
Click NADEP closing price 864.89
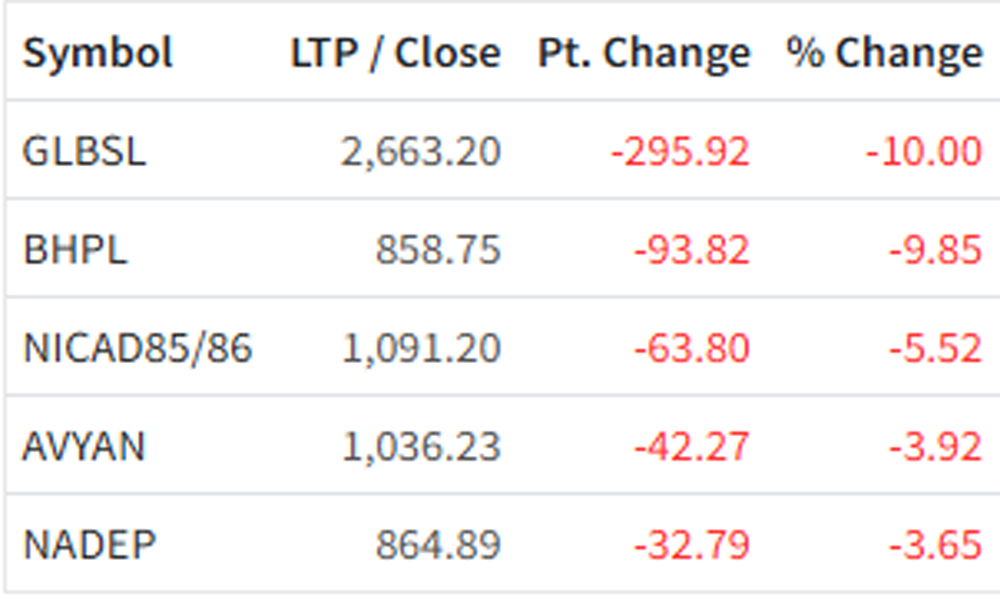tap(438, 544)
